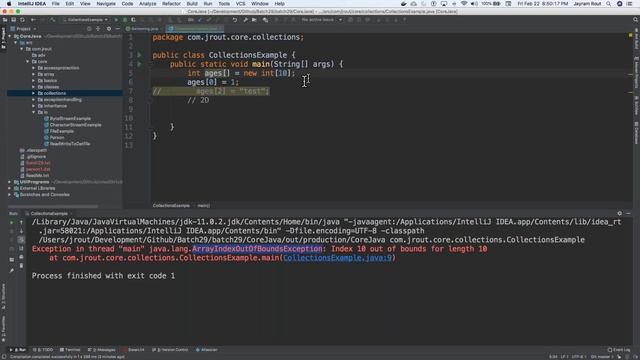Open the Build menu
This screenshot has width=640, height=360.
192,4
